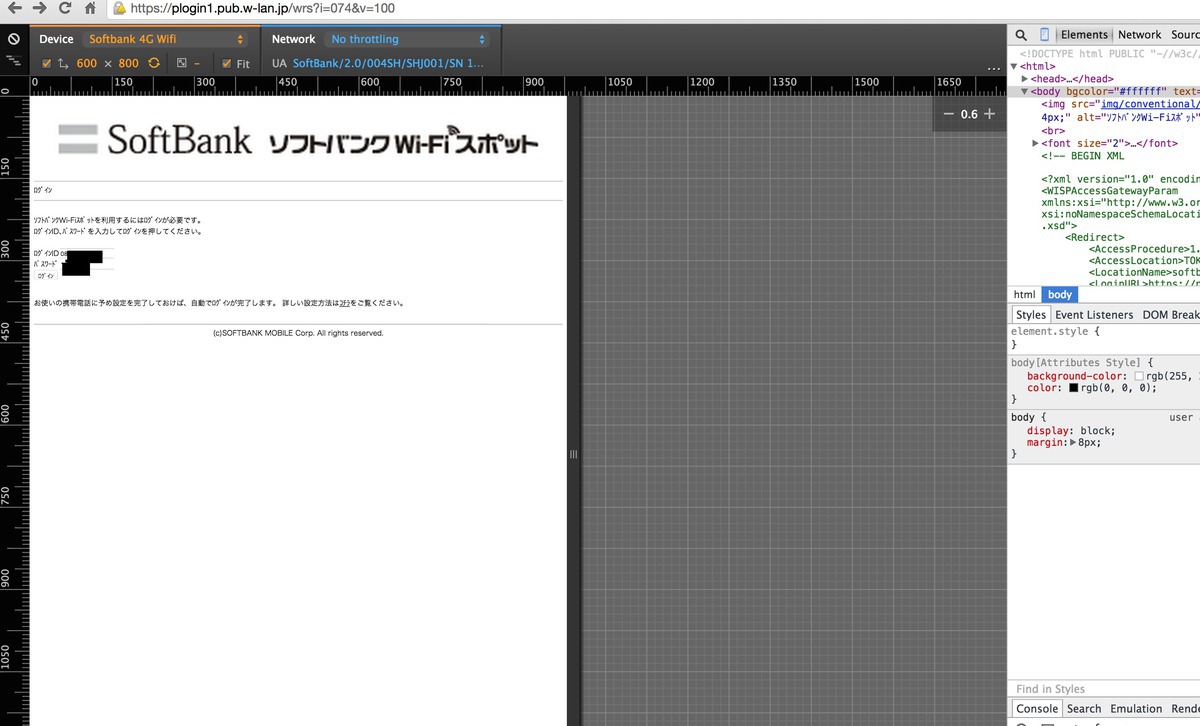Open the Styles sidebar tab
The image size is (1200, 726).
[1030, 315]
